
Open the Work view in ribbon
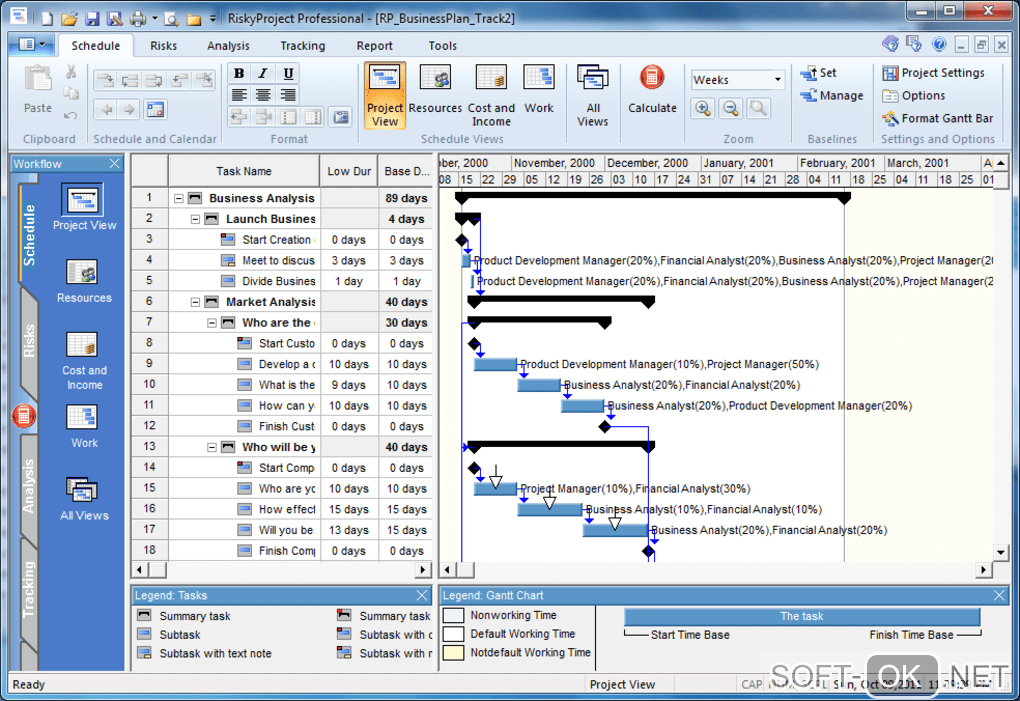pos(539,90)
